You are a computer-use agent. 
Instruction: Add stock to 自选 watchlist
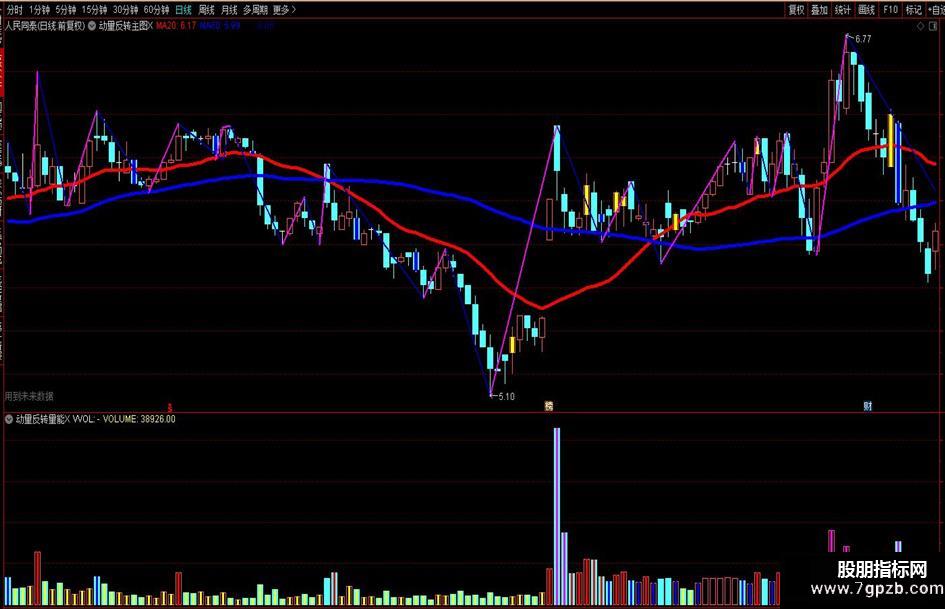tap(937, 10)
